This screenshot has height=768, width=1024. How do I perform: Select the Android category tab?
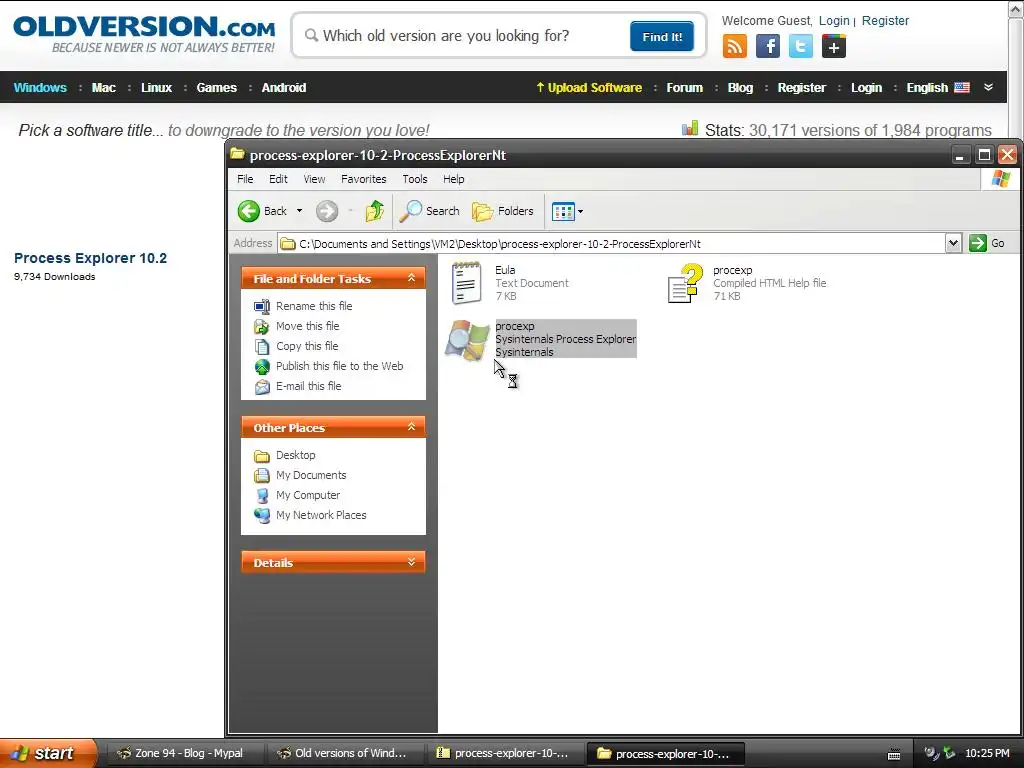click(284, 88)
